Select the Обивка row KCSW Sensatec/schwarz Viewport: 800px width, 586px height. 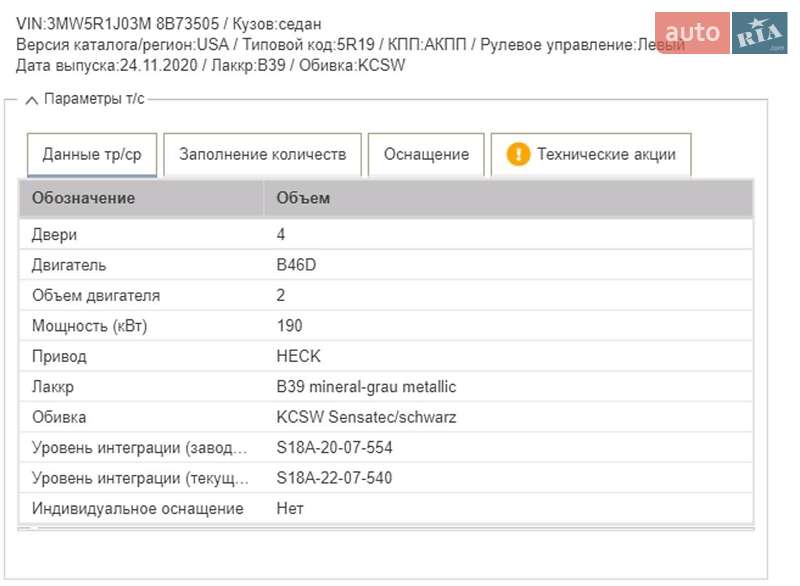365,417
